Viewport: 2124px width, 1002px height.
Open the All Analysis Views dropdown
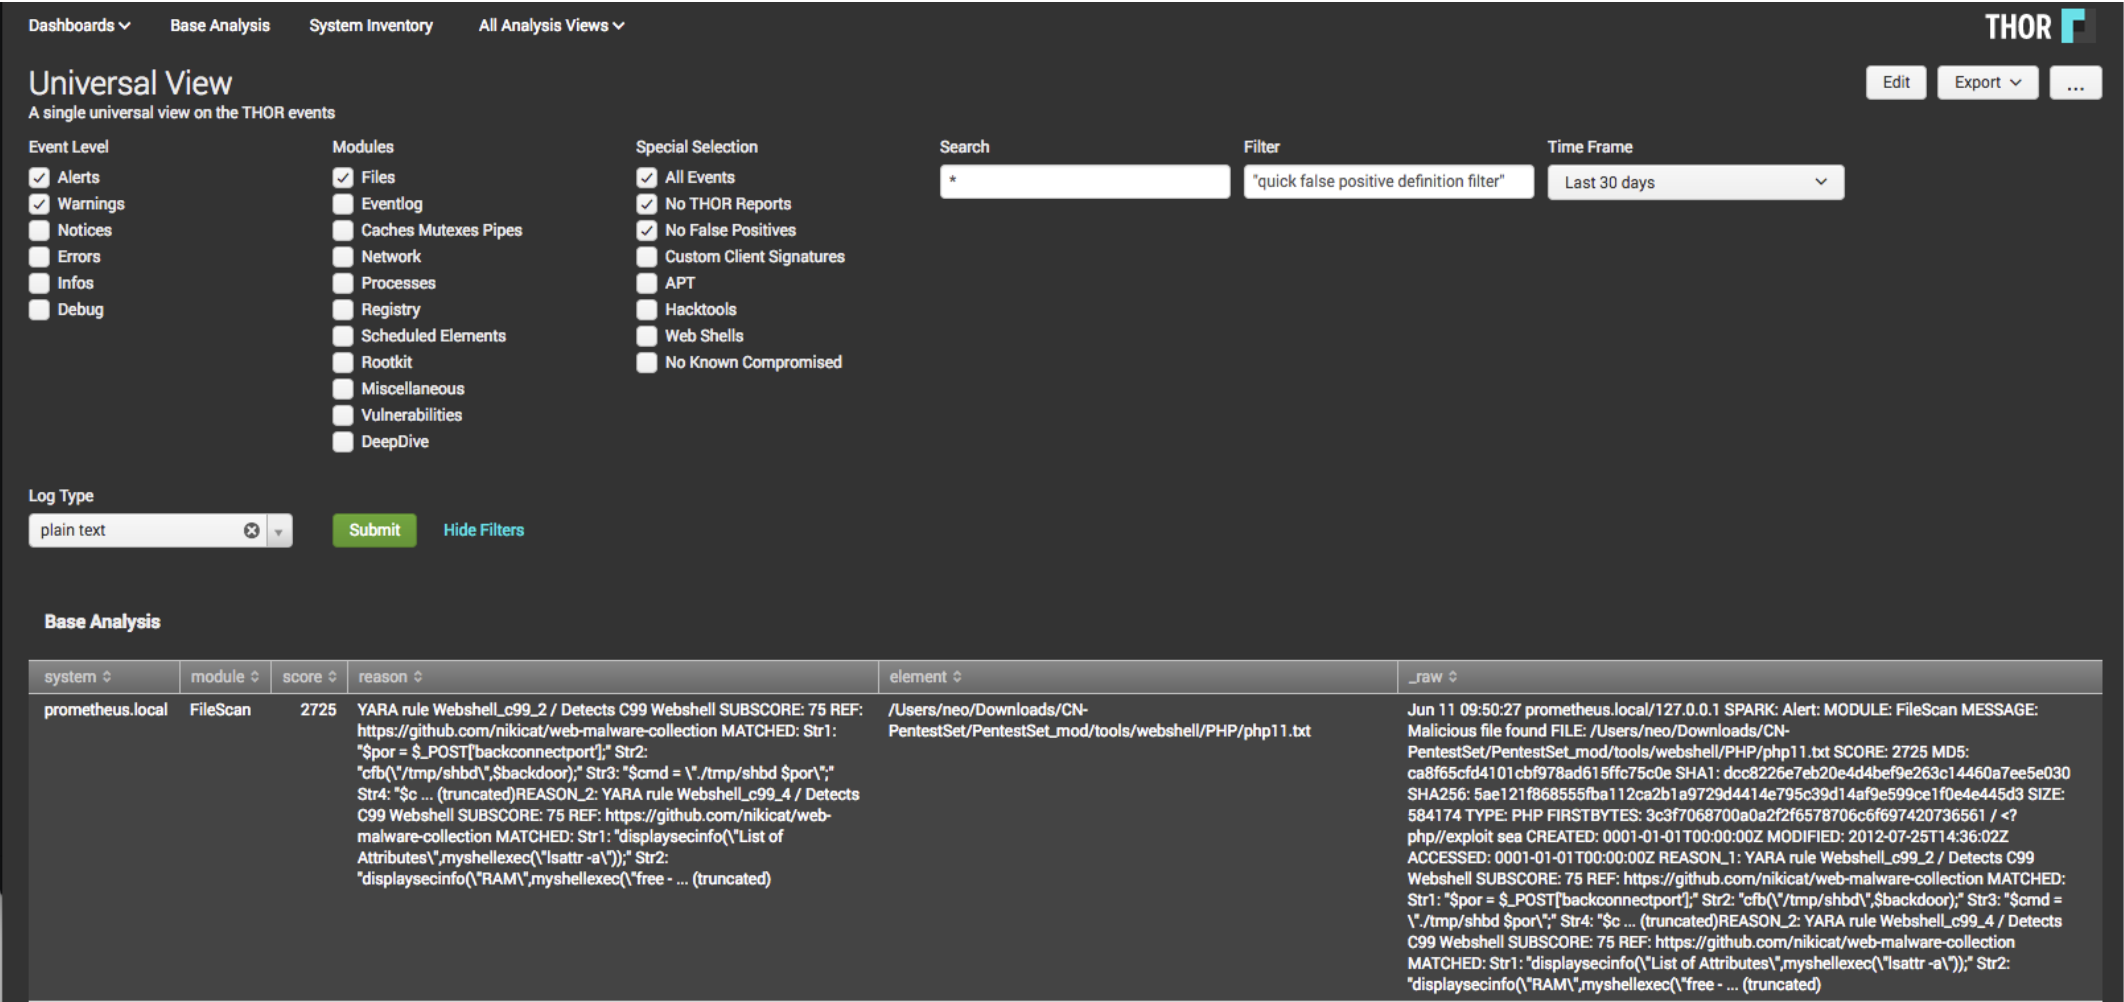coord(551,26)
